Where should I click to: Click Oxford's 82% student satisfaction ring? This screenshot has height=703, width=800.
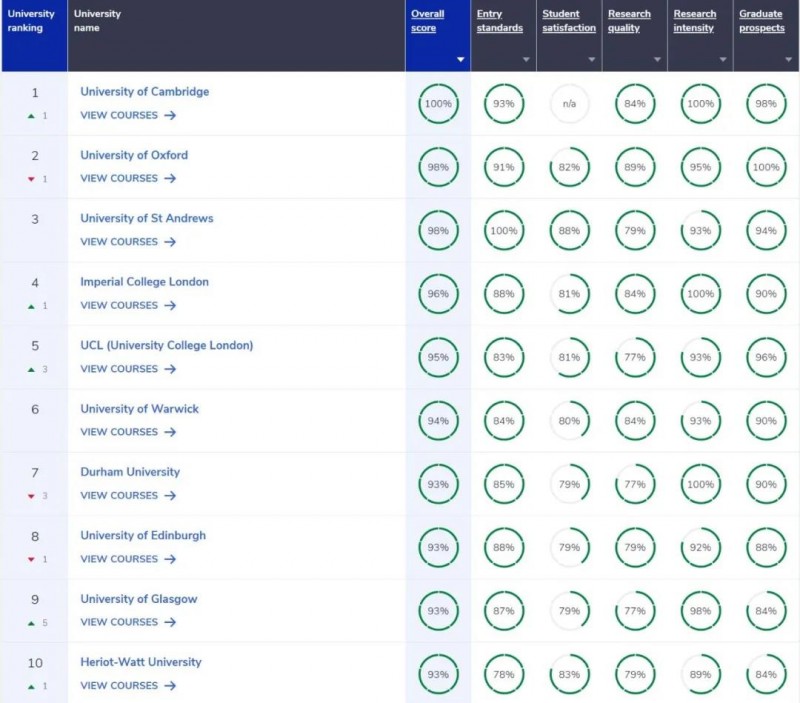coord(569,167)
